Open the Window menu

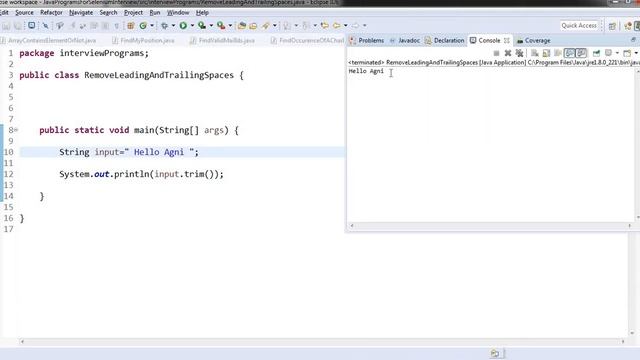(x=178, y=13)
